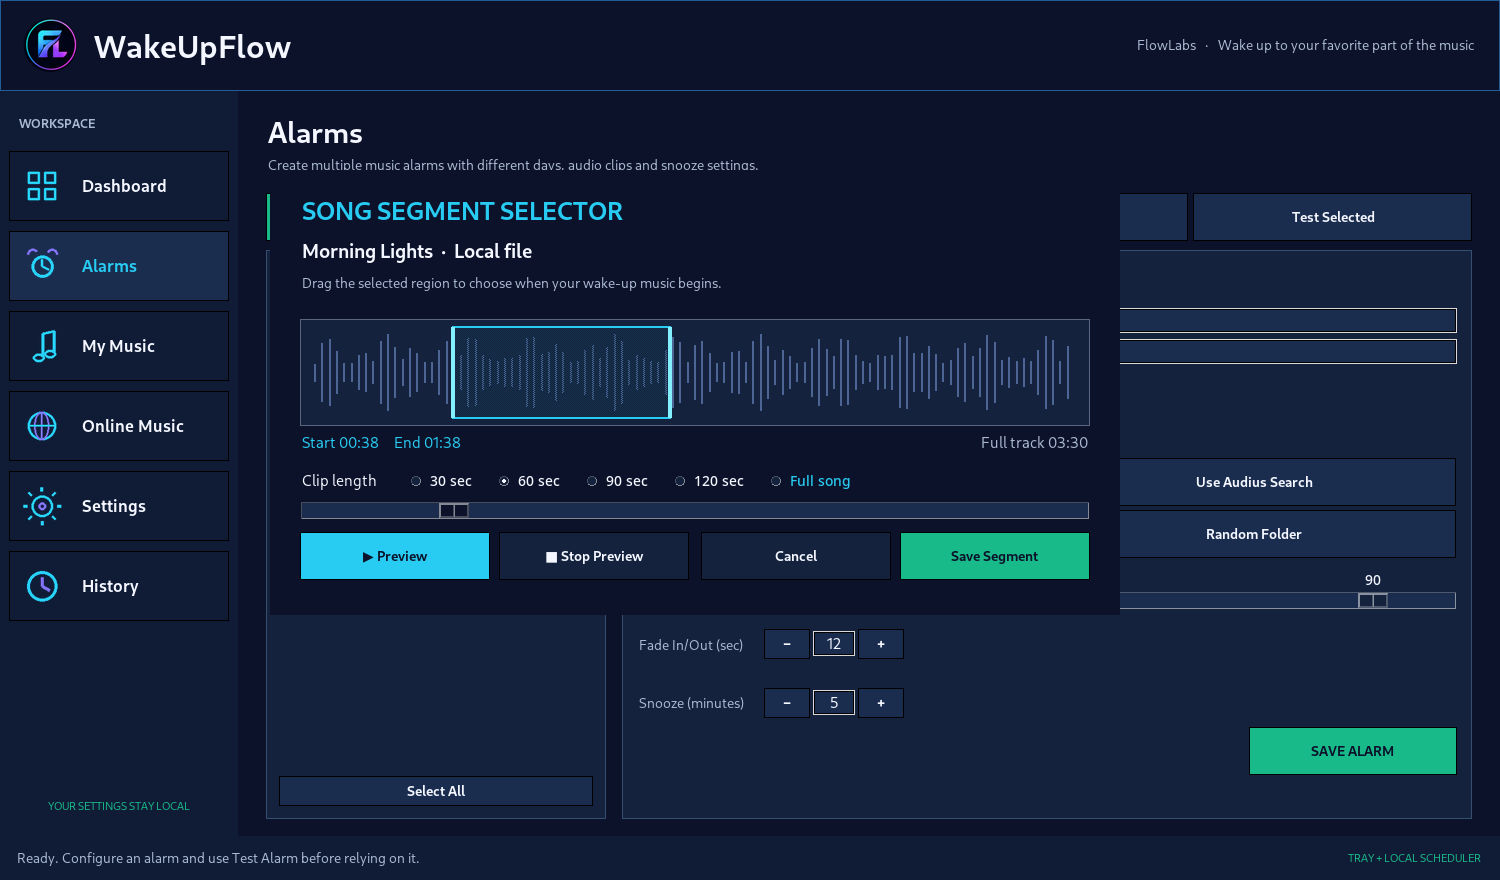Click the volume slider handle near 90

point(1373,600)
